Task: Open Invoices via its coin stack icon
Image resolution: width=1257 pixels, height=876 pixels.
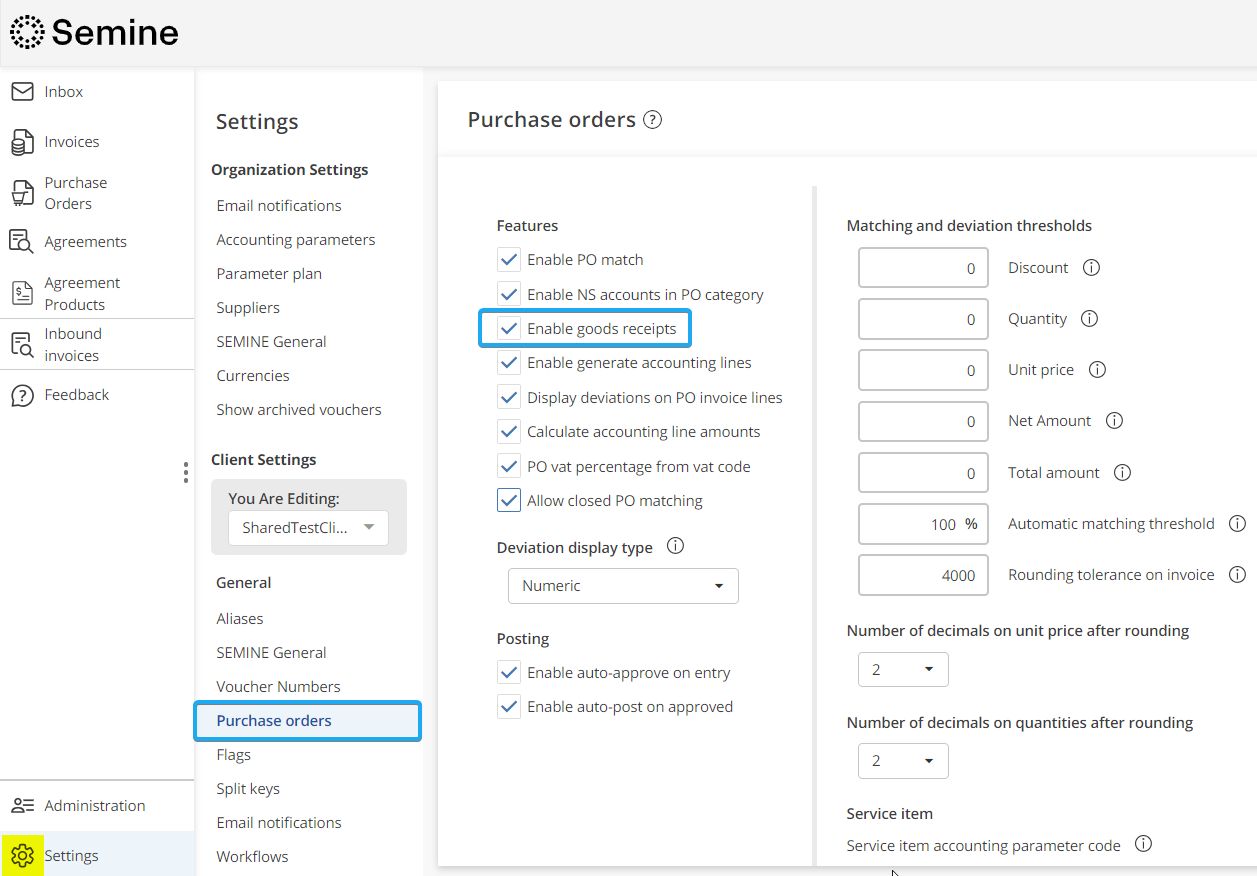Action: [x=22, y=142]
